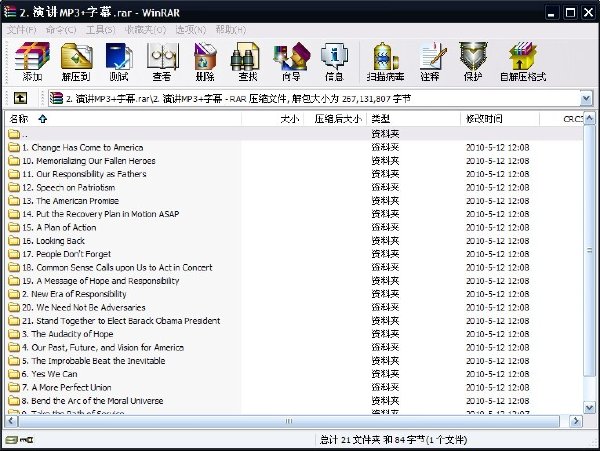The width and height of the screenshot is (600, 451).
Task: Open the 工具(S) menu
Action: (100, 30)
